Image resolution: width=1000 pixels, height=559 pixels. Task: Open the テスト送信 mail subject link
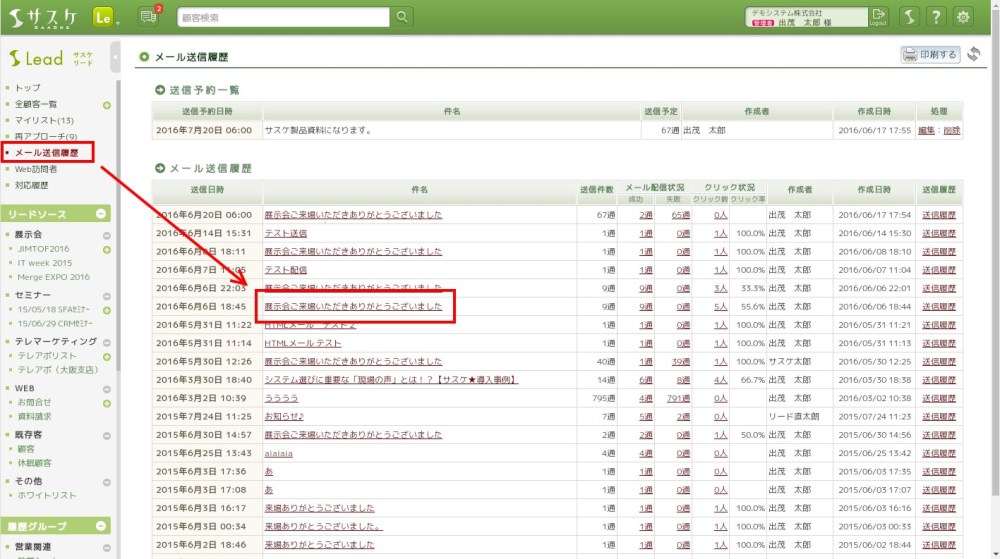click(x=285, y=233)
